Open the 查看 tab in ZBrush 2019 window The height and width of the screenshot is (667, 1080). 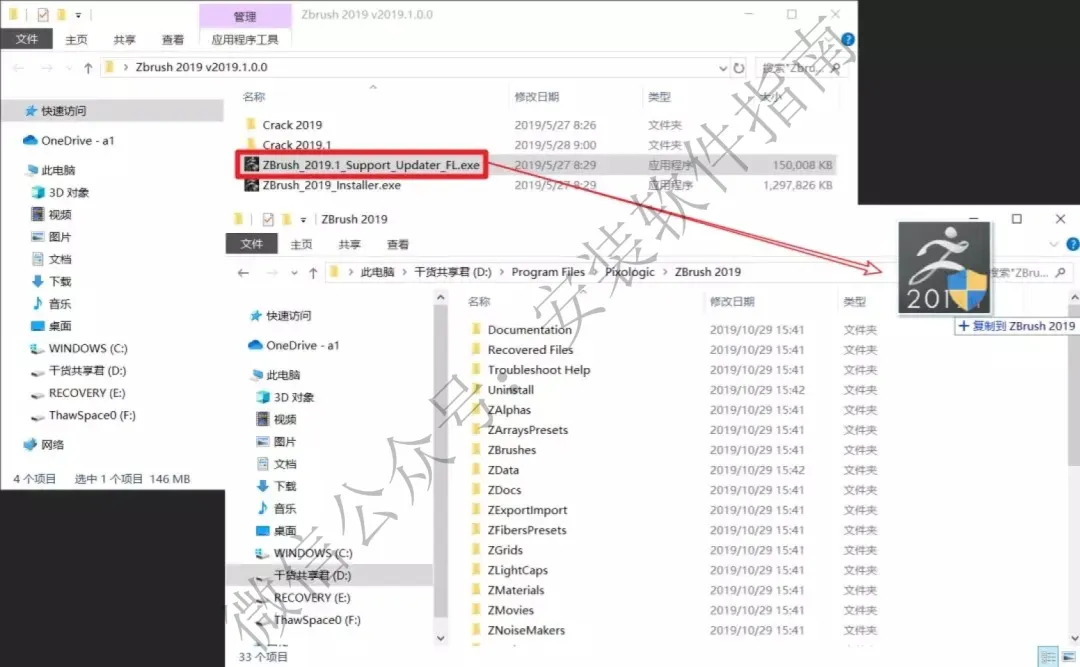click(397, 245)
